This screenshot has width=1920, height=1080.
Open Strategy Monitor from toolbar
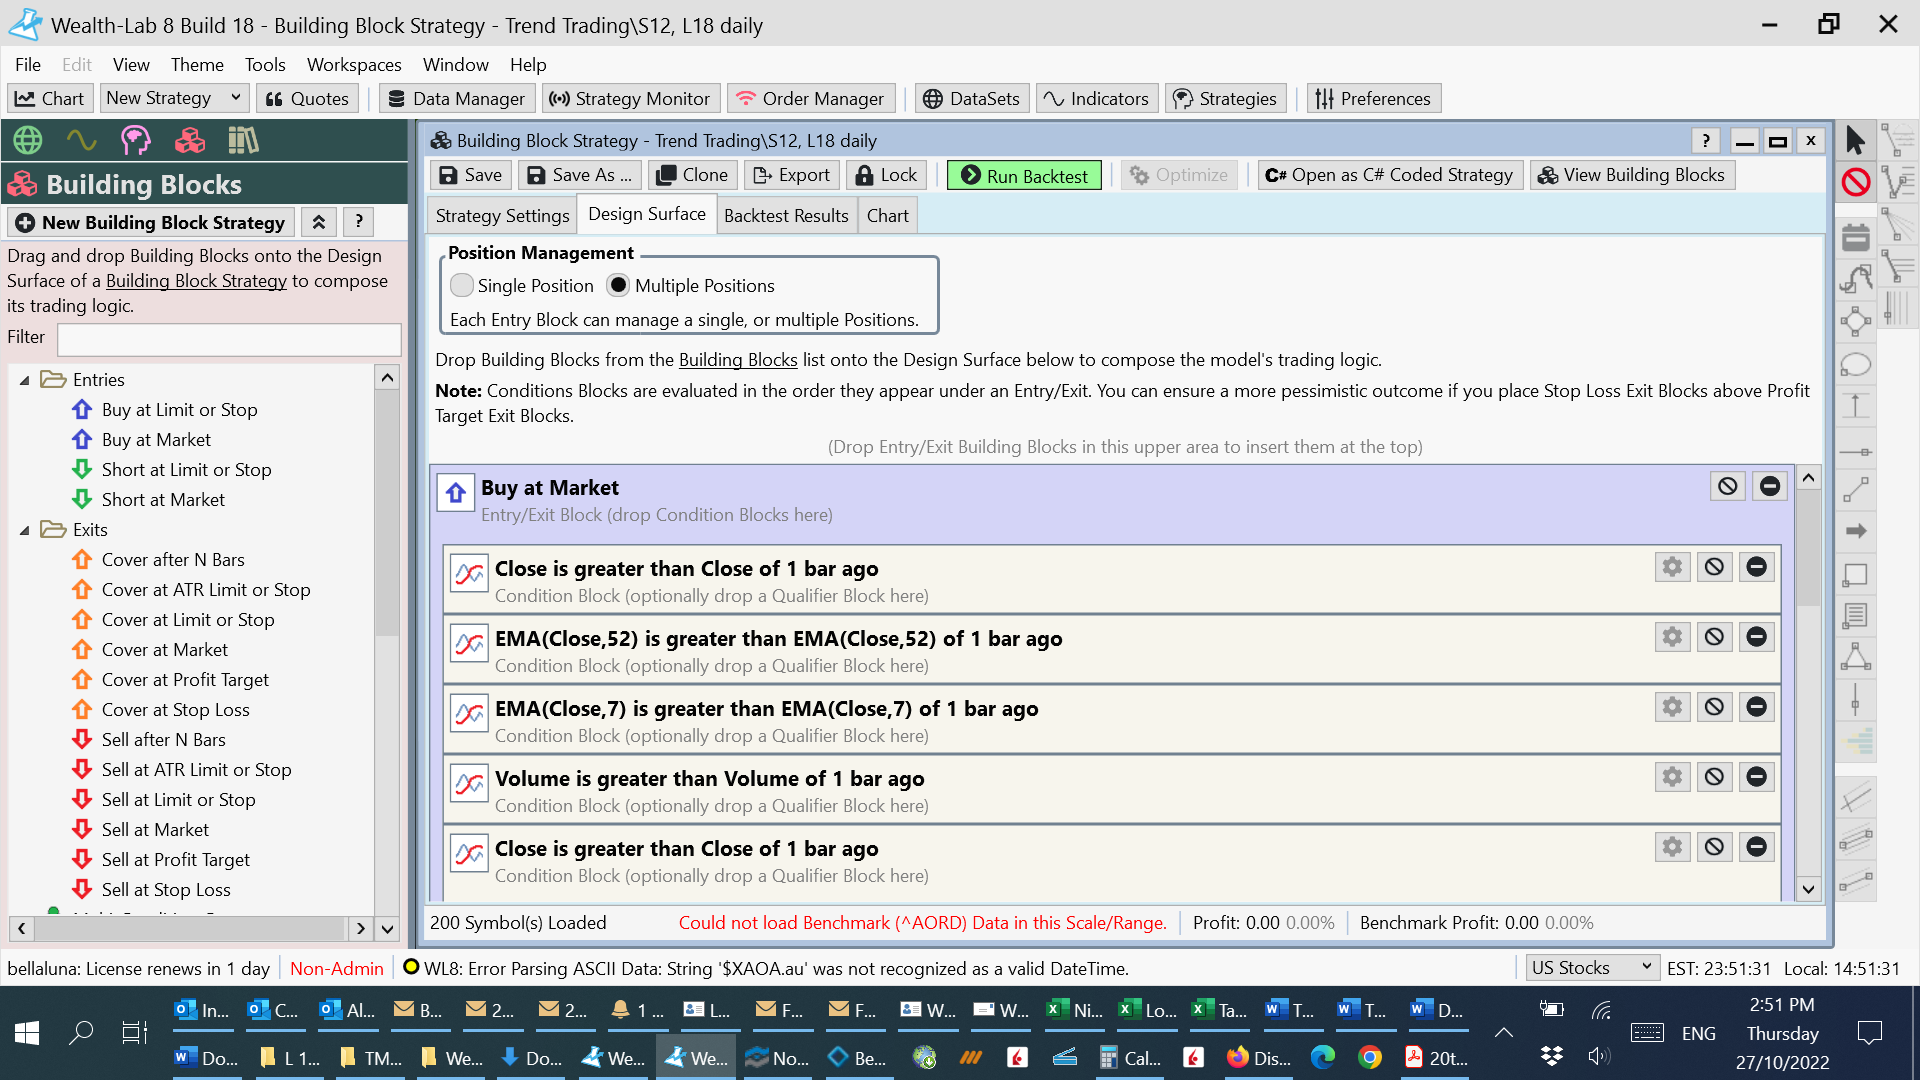point(630,98)
